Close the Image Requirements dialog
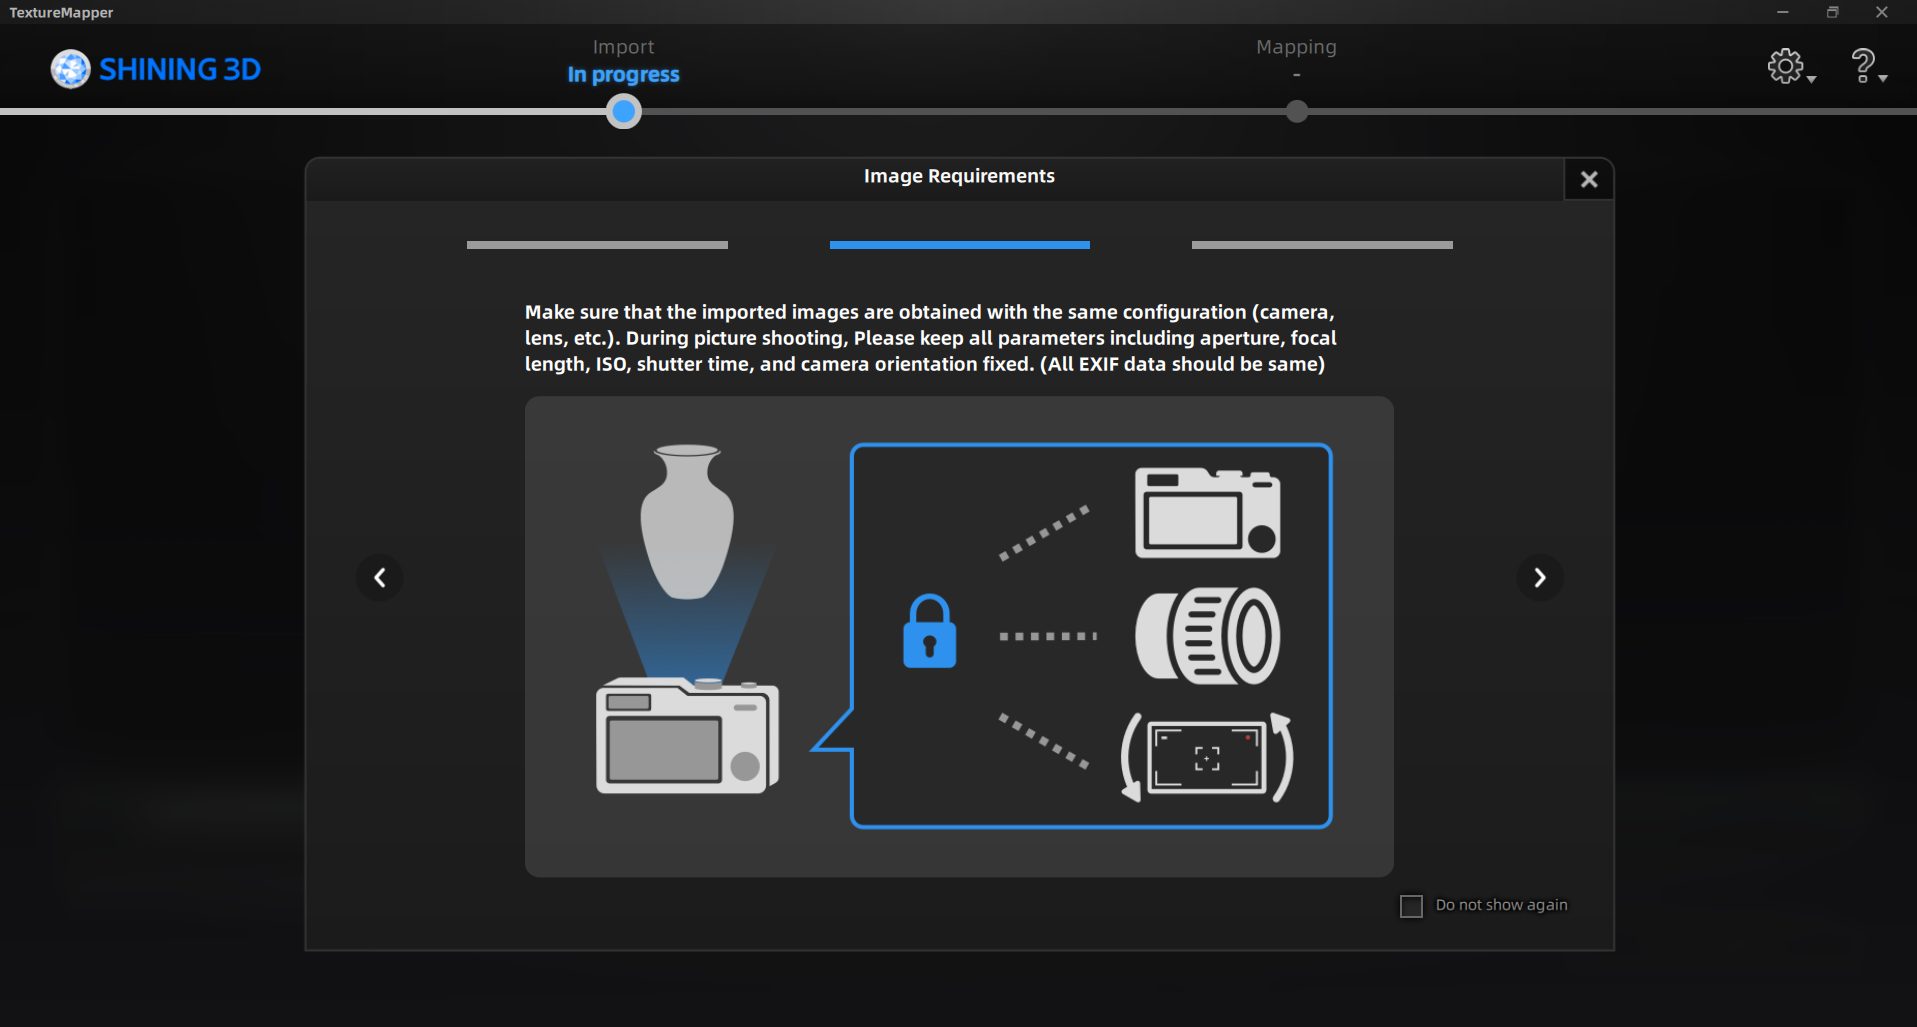 [x=1588, y=180]
